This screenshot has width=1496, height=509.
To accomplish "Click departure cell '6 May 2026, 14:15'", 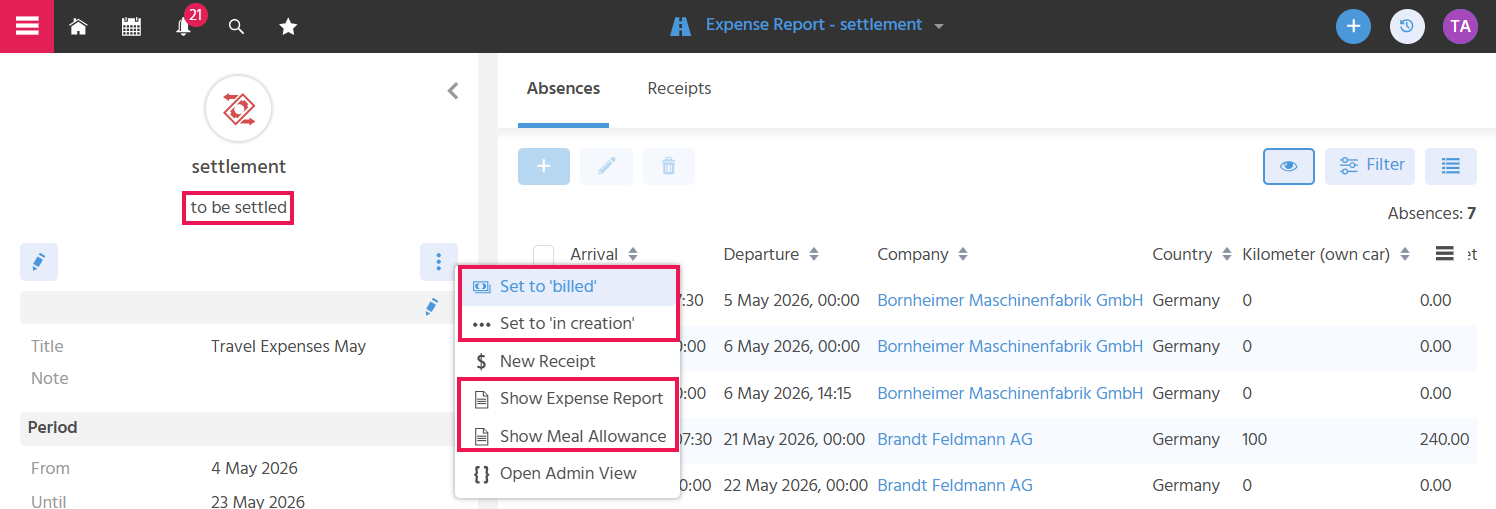I will click(x=788, y=393).
